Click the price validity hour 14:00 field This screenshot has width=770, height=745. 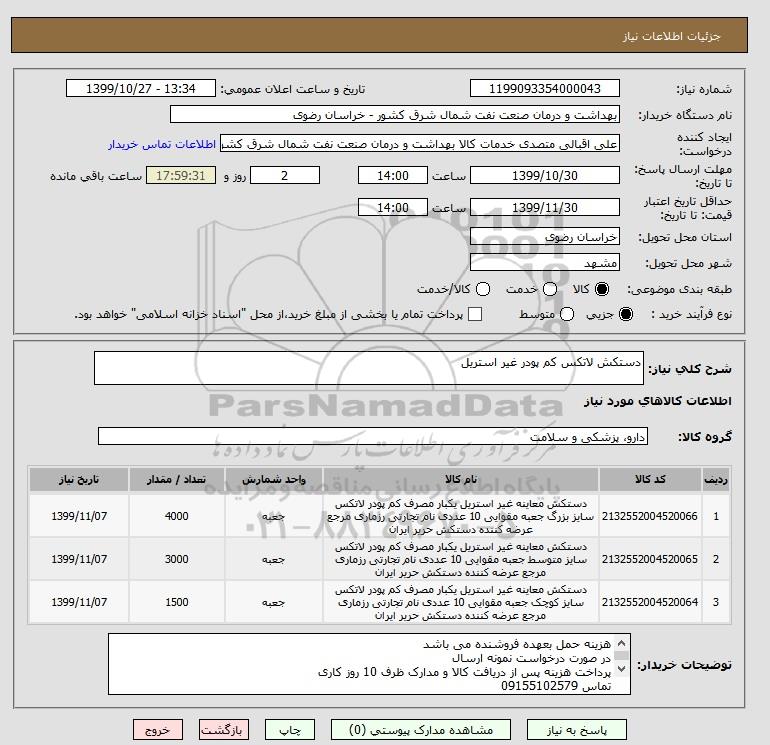393,207
